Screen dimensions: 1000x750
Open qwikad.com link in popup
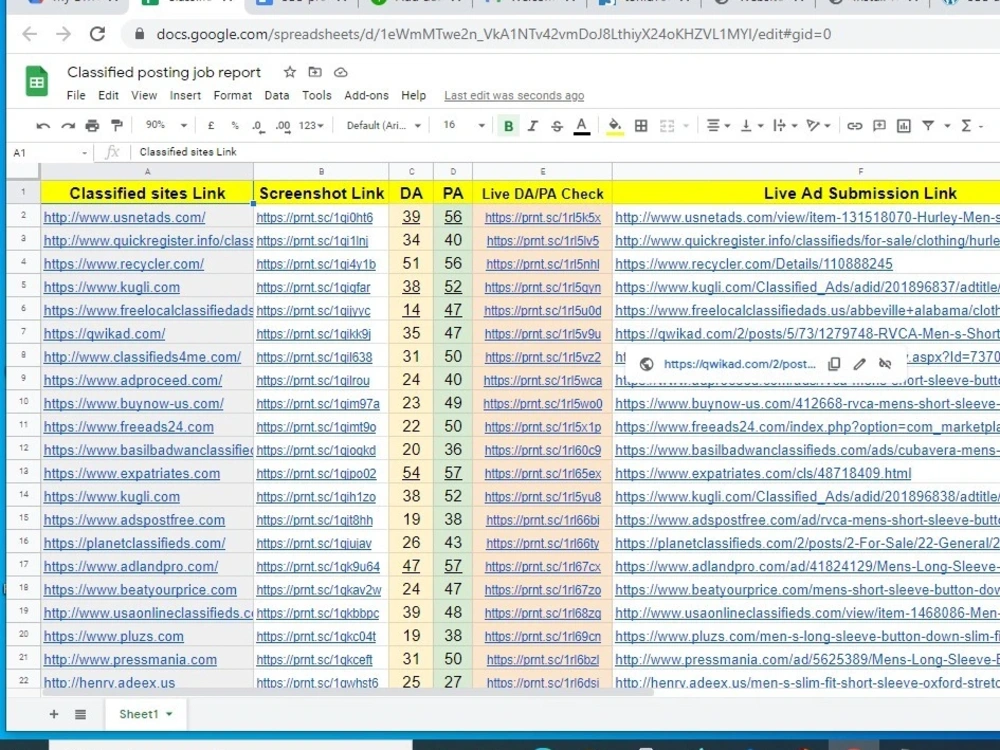click(x=740, y=364)
